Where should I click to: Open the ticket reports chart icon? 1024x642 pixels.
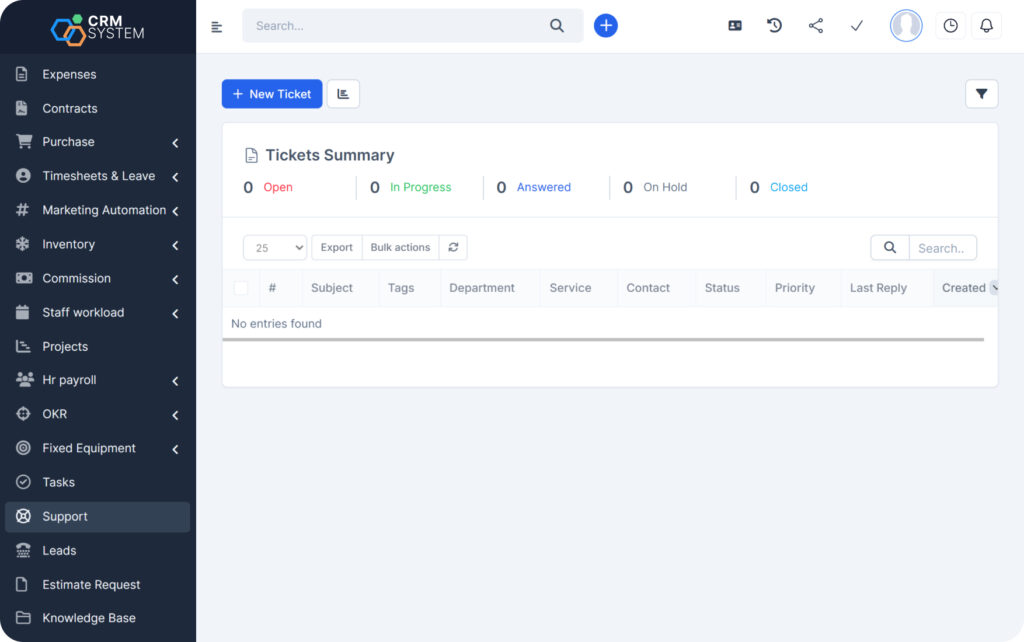point(343,94)
